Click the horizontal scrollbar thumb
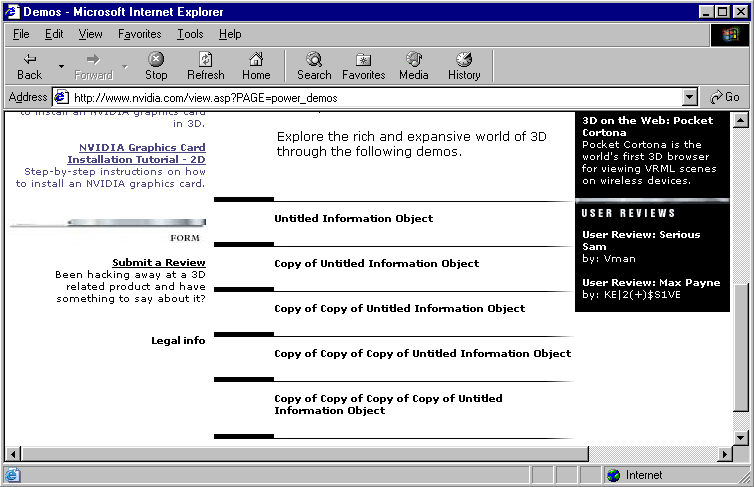 tap(305, 454)
